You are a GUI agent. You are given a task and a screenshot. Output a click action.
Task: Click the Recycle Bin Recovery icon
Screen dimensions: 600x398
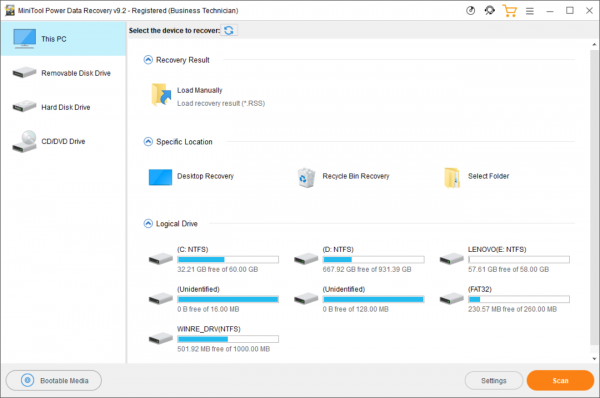click(x=306, y=178)
